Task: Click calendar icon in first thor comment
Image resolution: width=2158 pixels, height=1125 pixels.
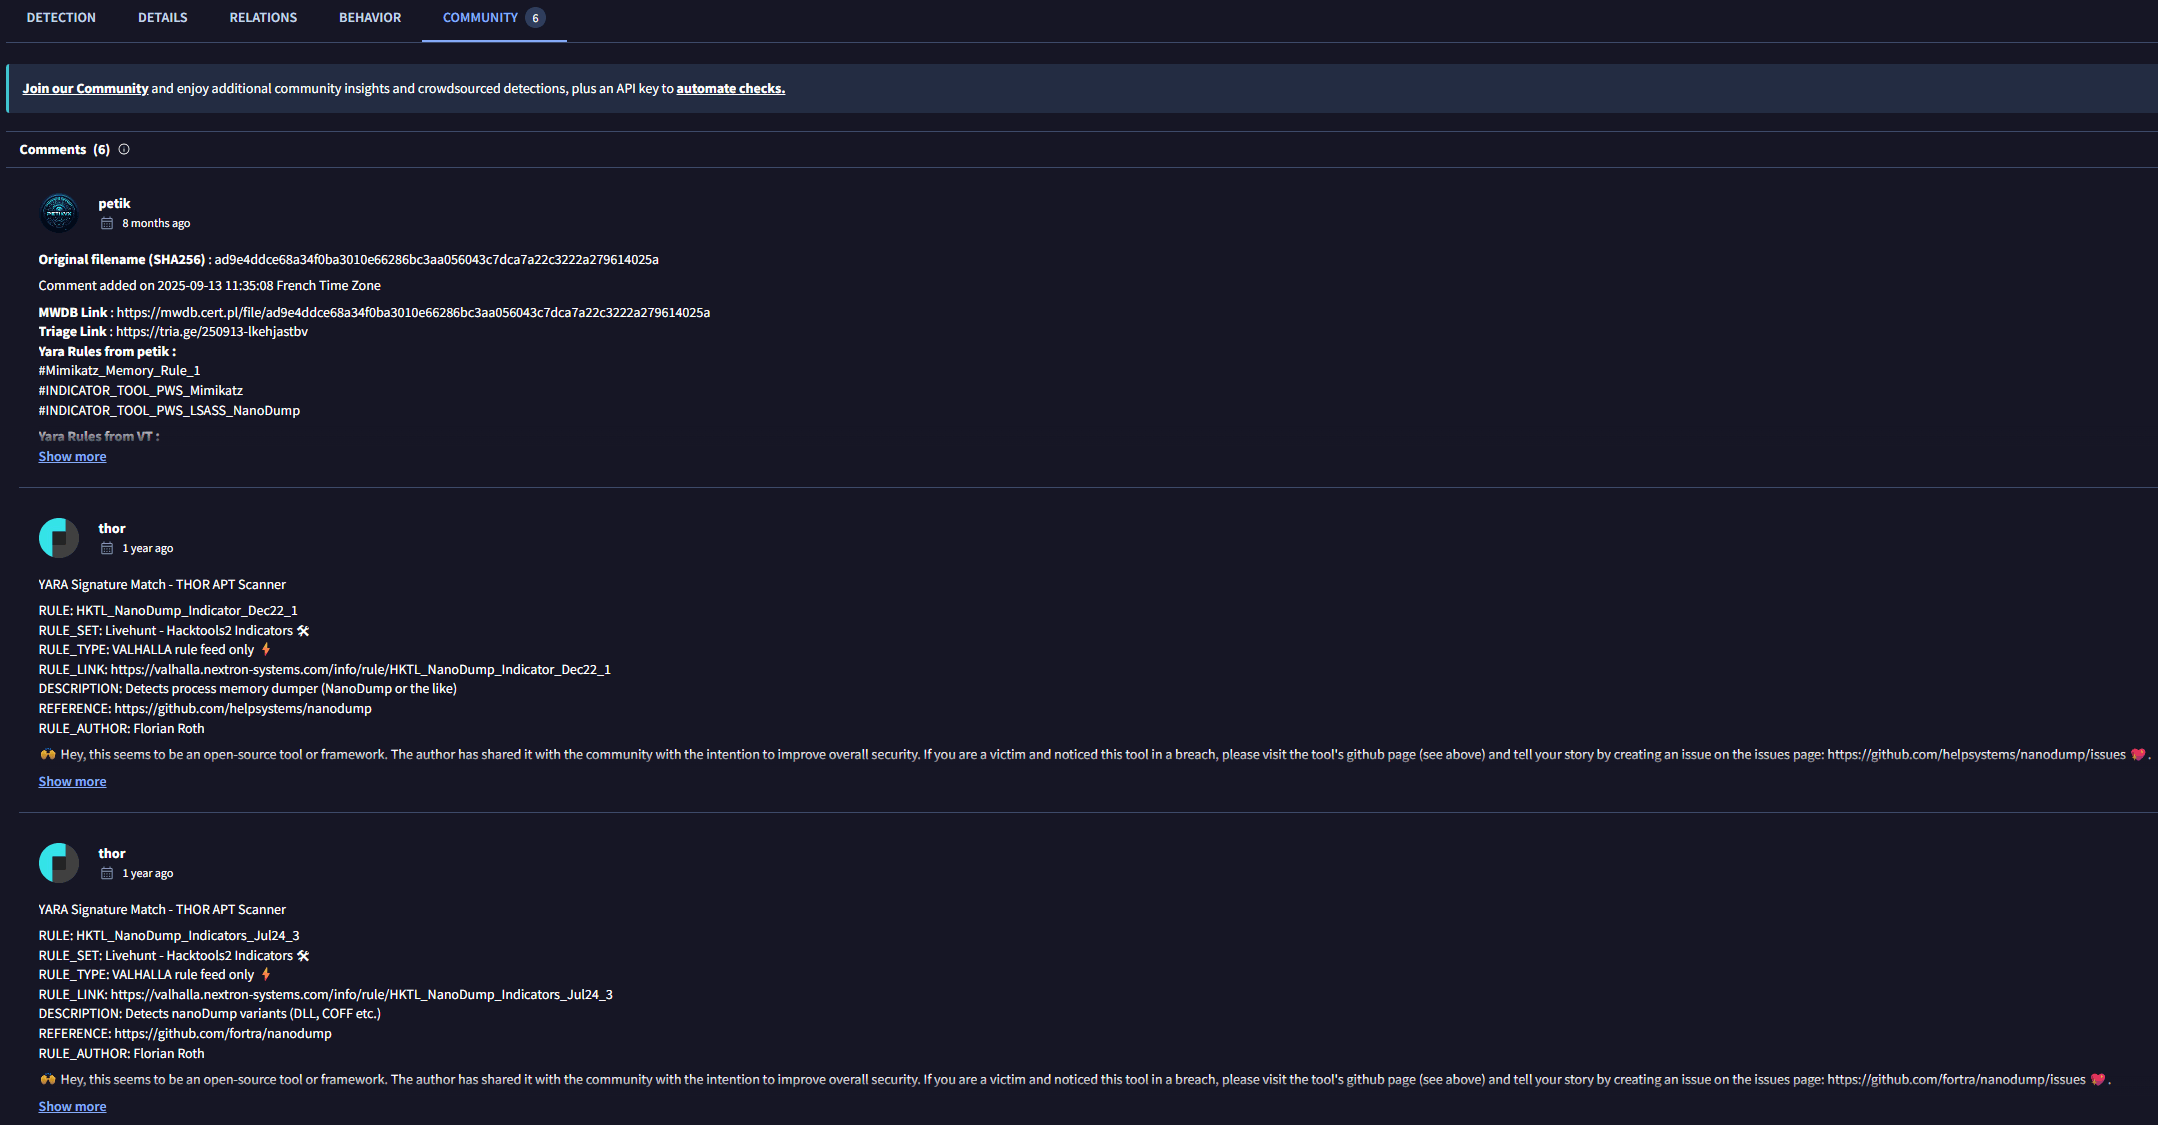Action: [107, 548]
